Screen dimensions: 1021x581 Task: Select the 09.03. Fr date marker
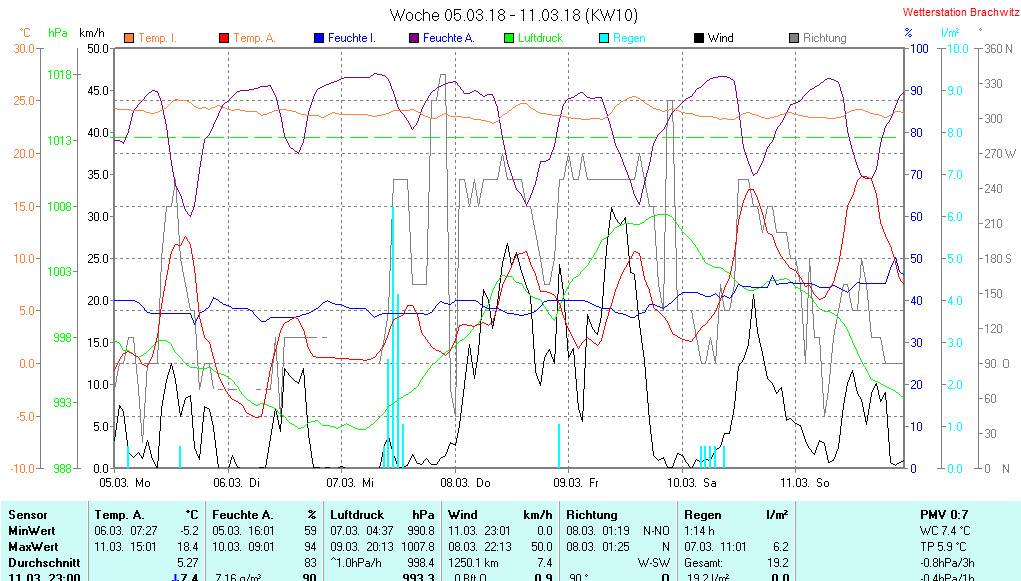pyautogui.click(x=579, y=482)
